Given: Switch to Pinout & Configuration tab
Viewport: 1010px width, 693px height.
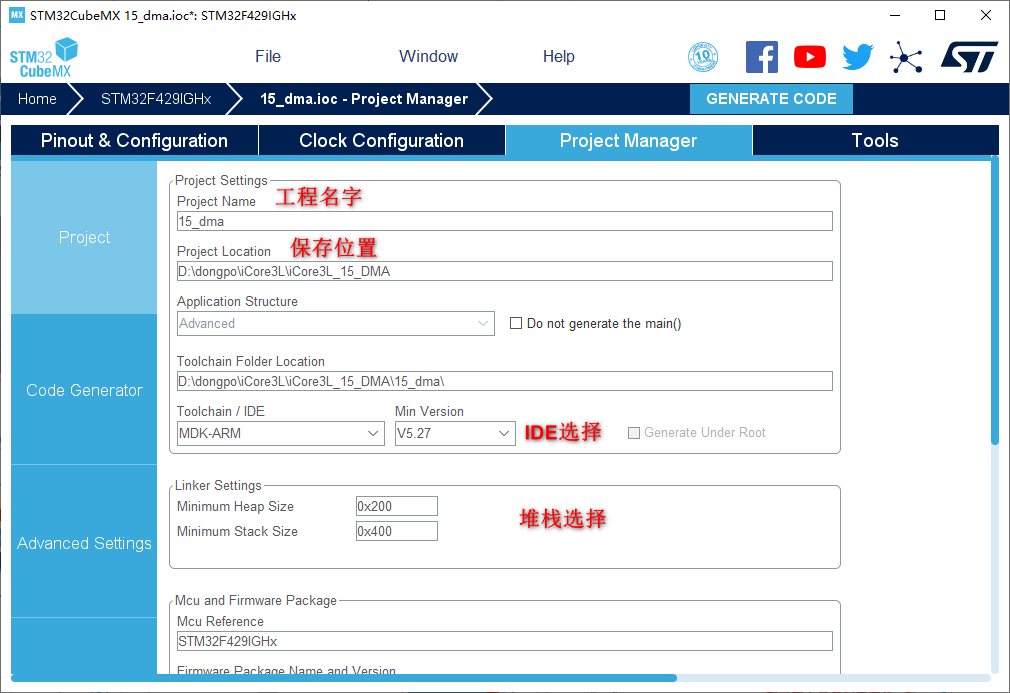Looking at the screenshot, I should pyautogui.click(x=134, y=141).
